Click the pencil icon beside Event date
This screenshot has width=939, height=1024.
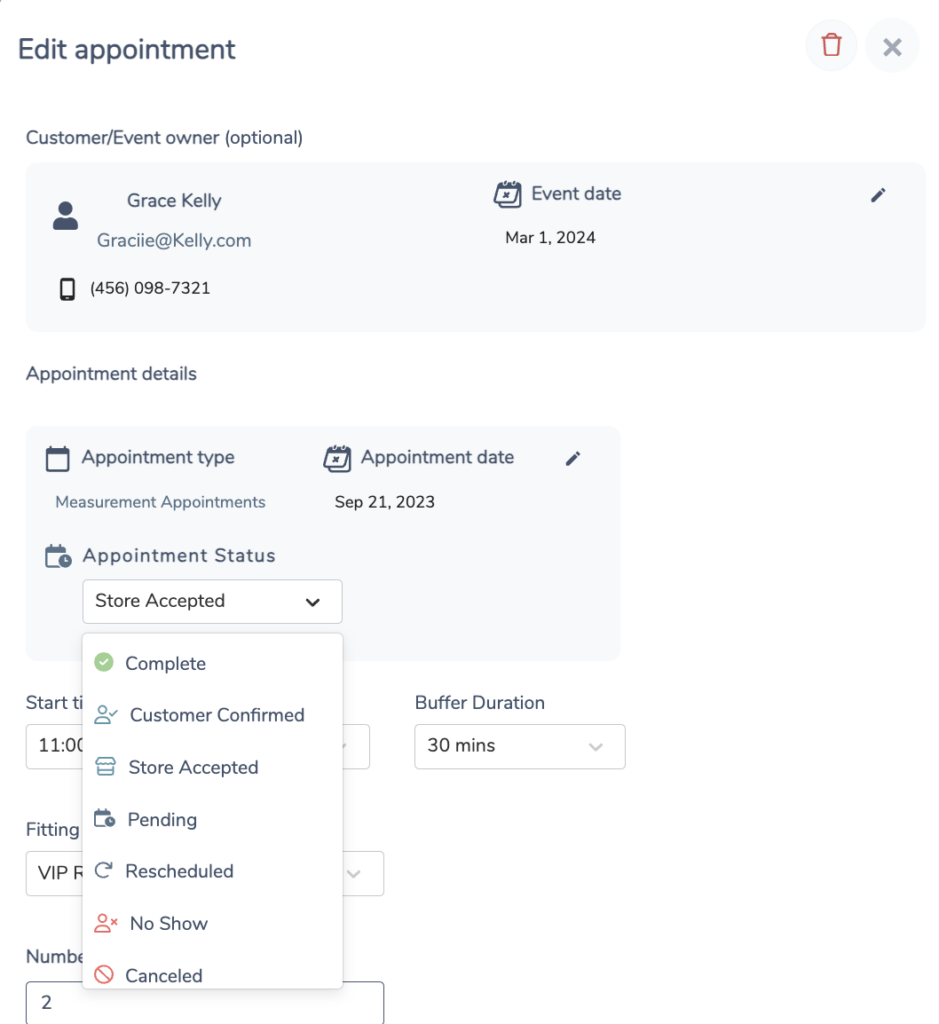point(878,195)
